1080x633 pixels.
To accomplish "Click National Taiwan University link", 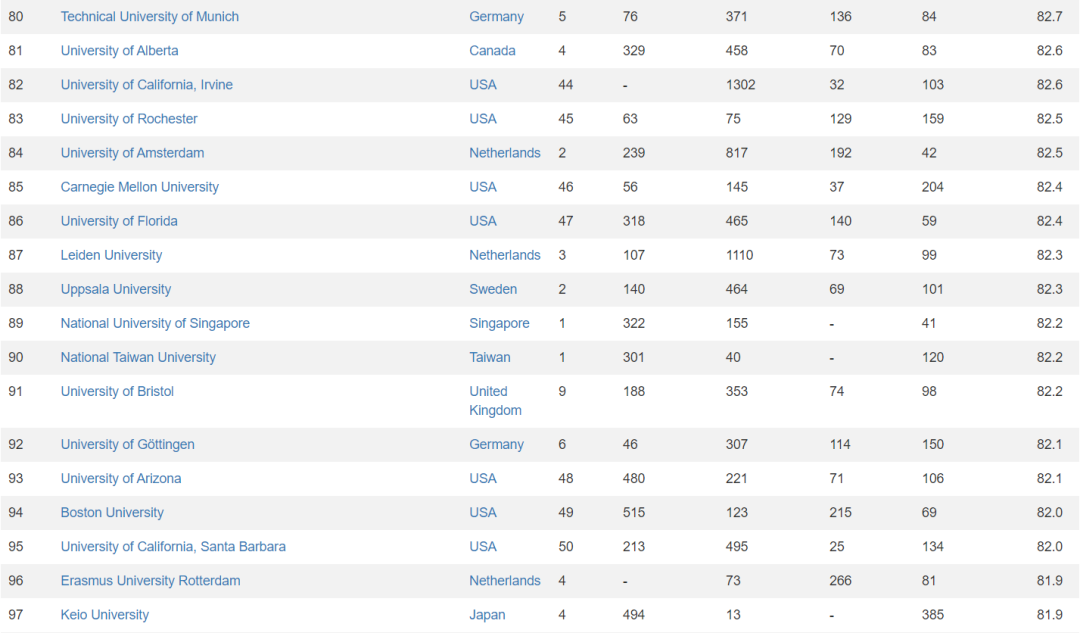I will tap(138, 357).
